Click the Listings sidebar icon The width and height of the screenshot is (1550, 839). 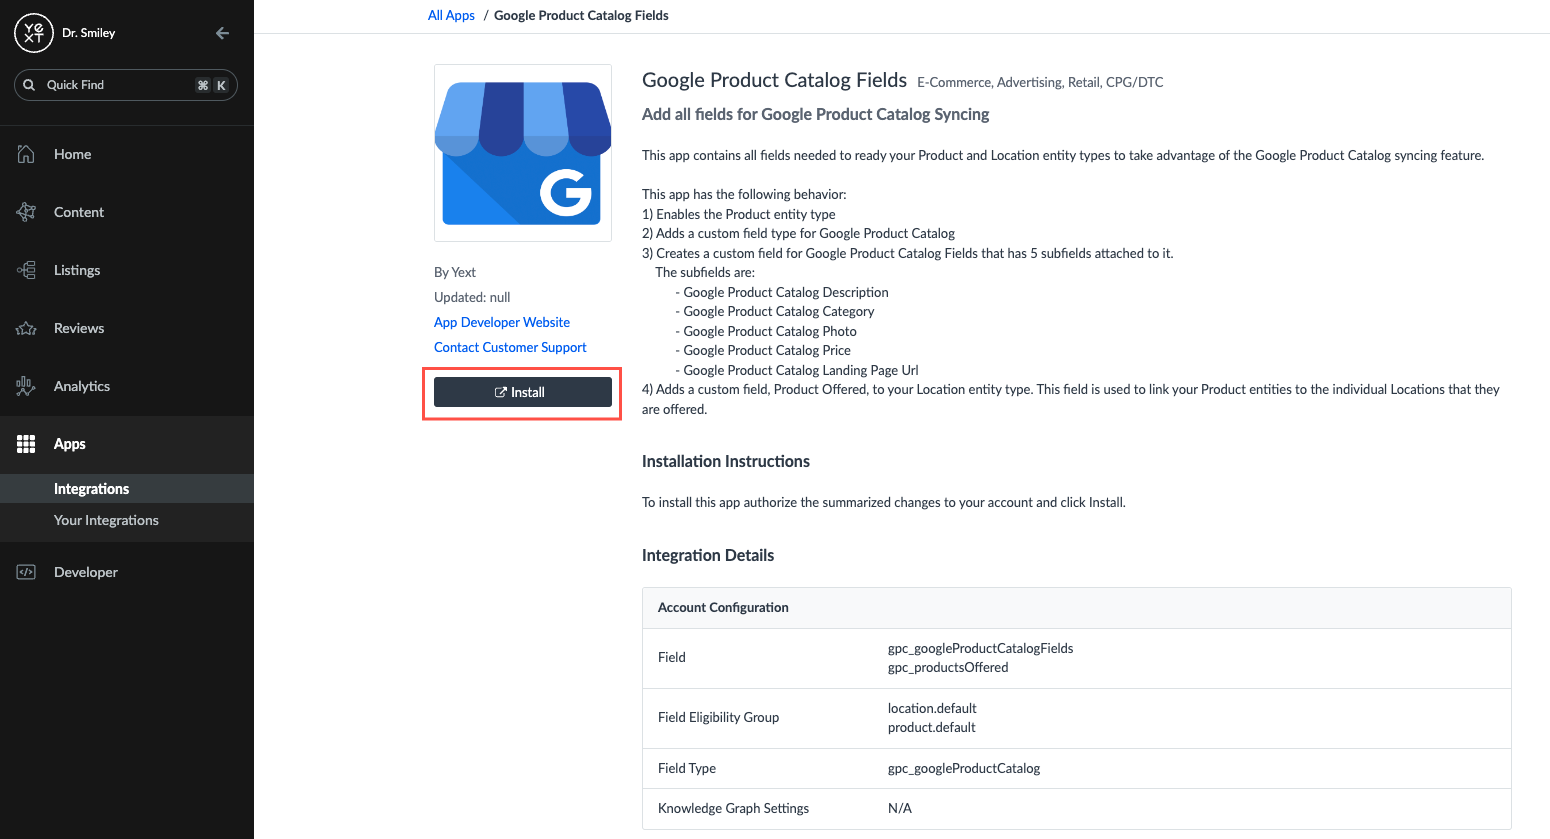click(26, 270)
